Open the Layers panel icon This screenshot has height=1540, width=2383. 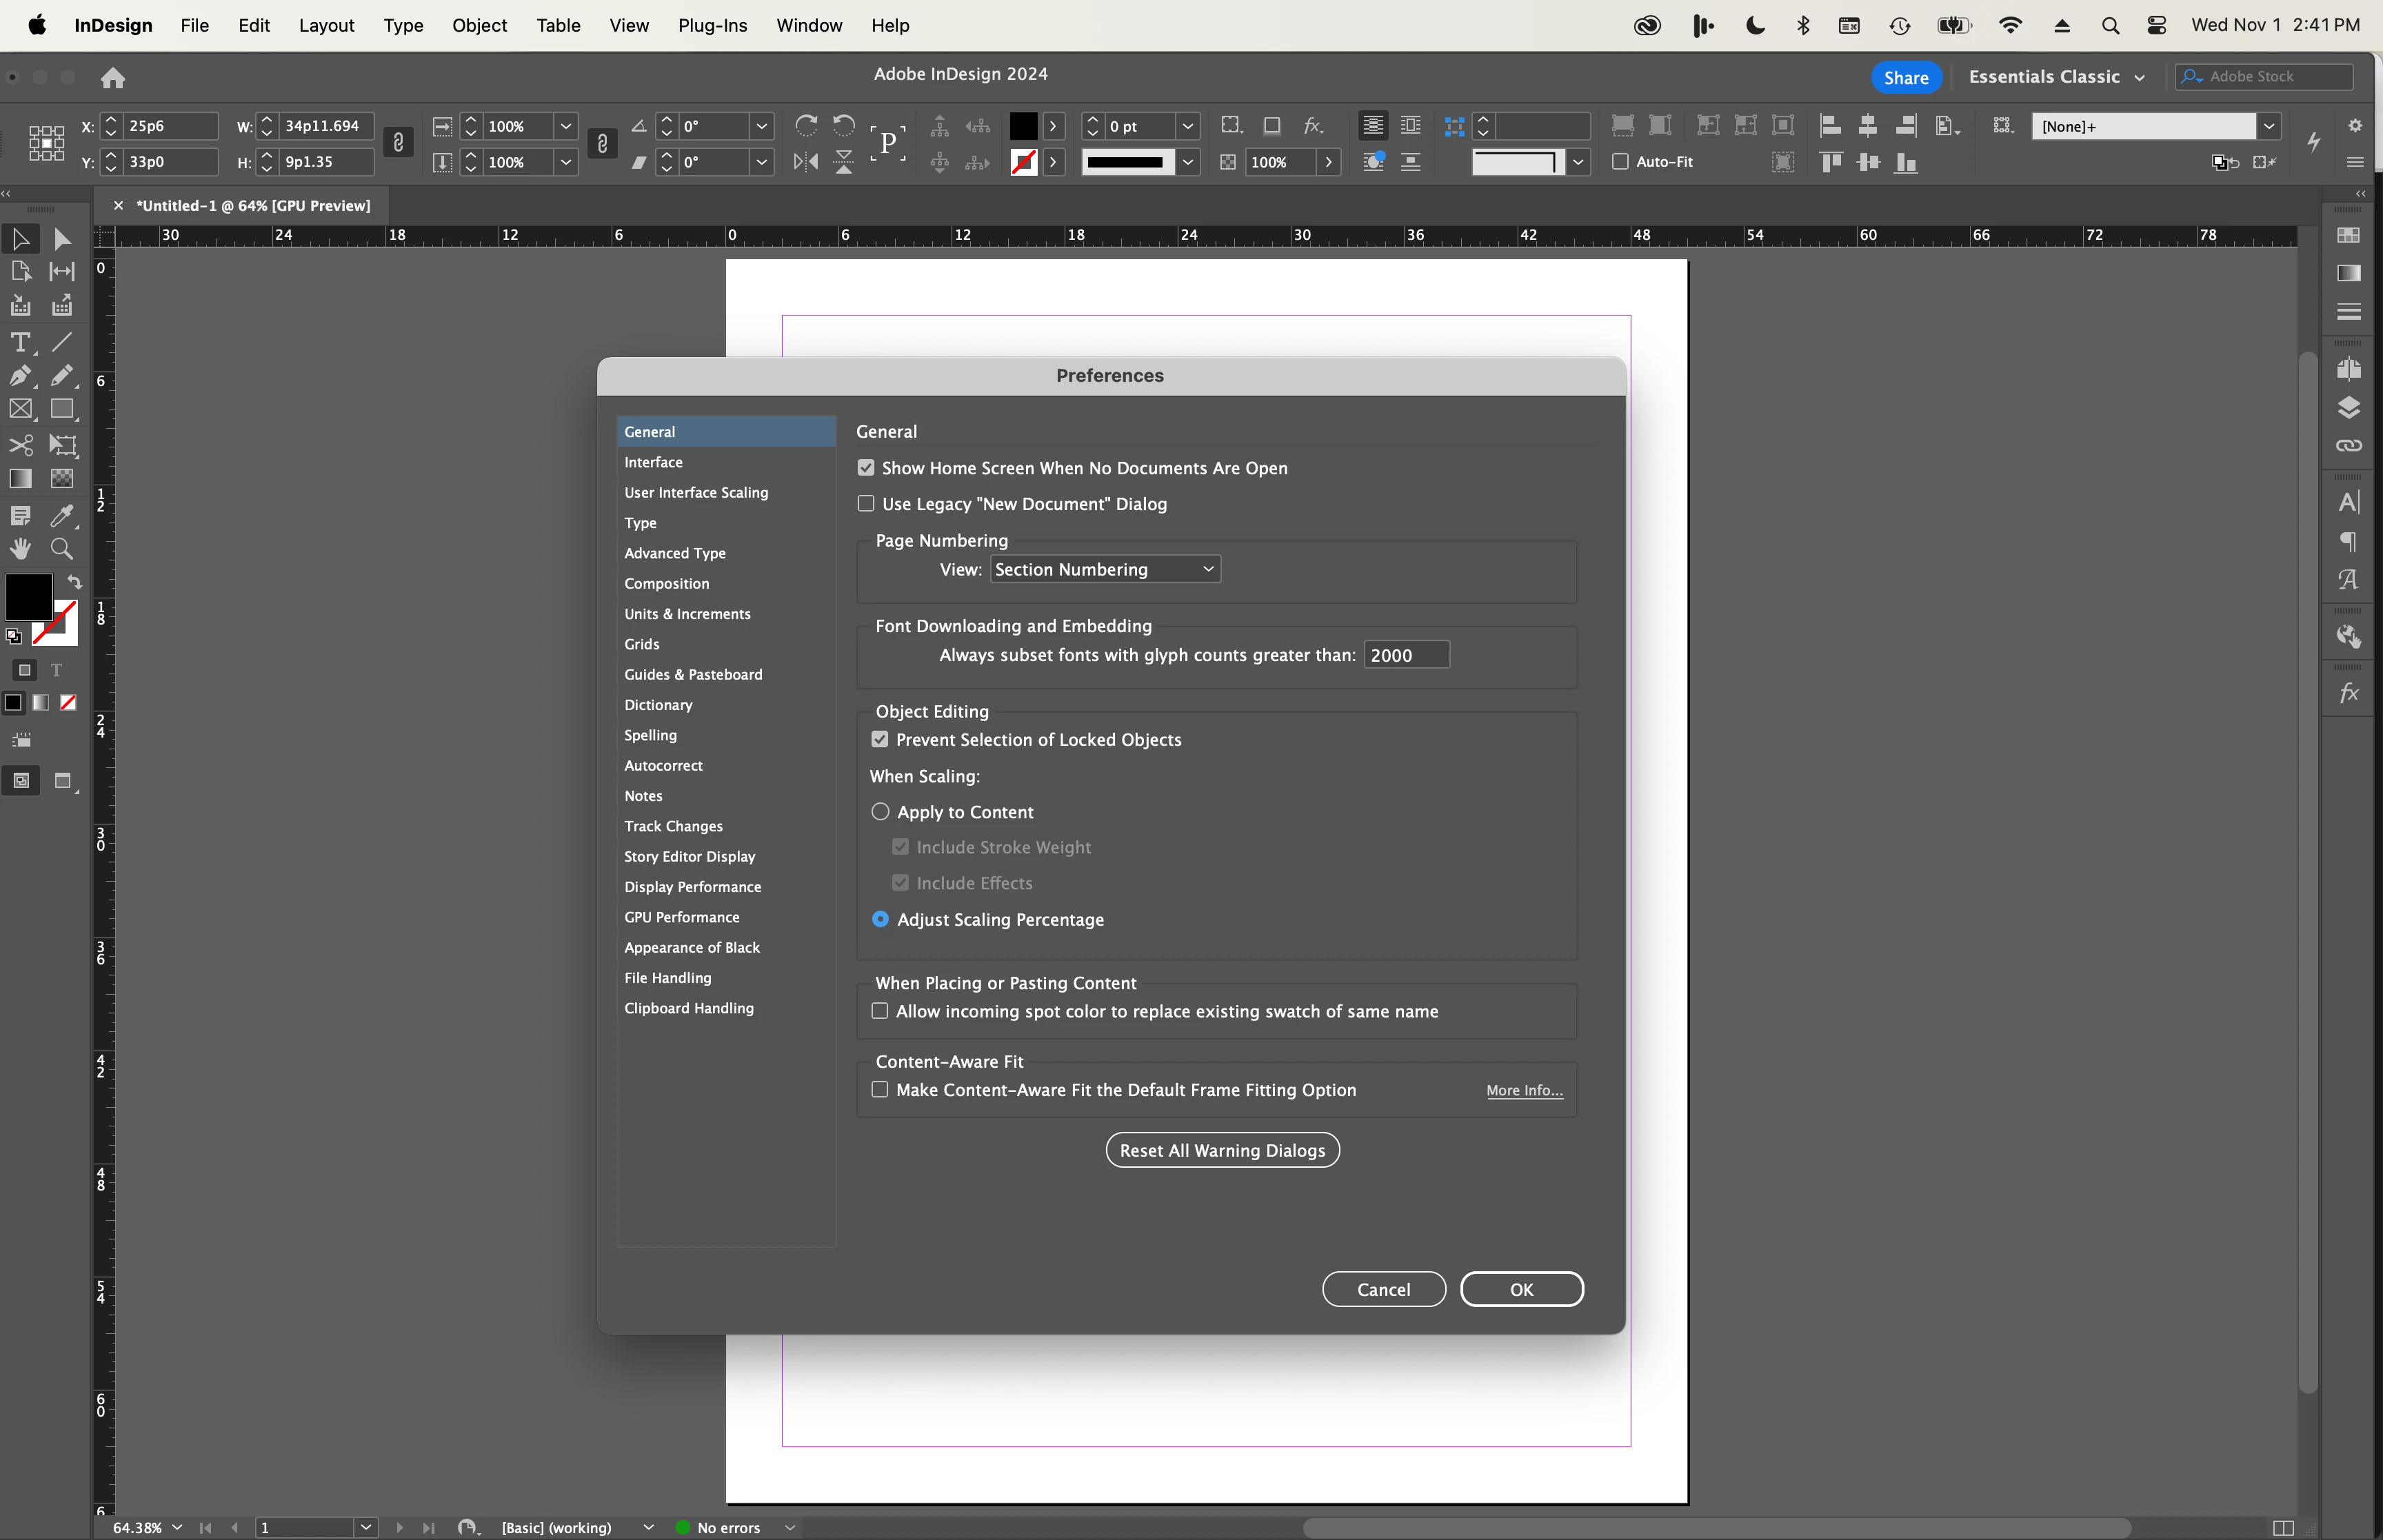[x=2349, y=407]
